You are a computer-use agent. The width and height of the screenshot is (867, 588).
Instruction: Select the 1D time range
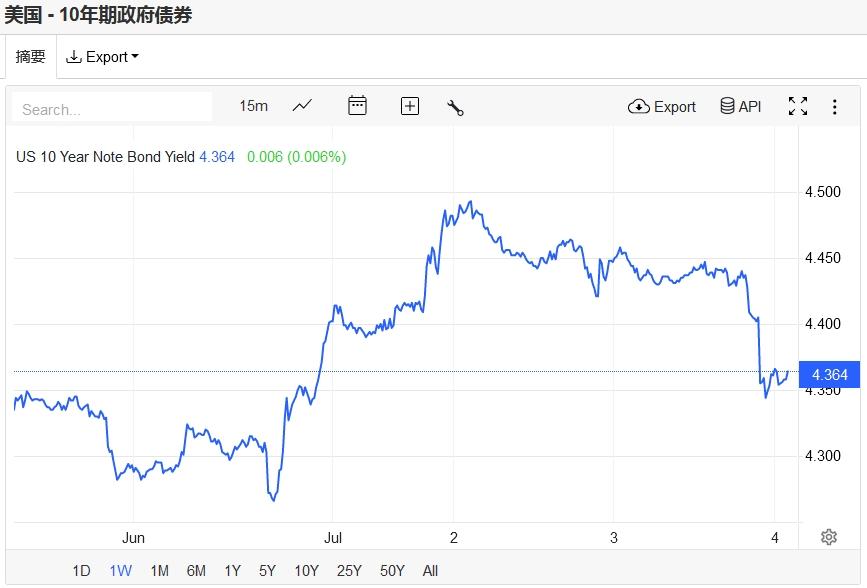click(x=81, y=571)
